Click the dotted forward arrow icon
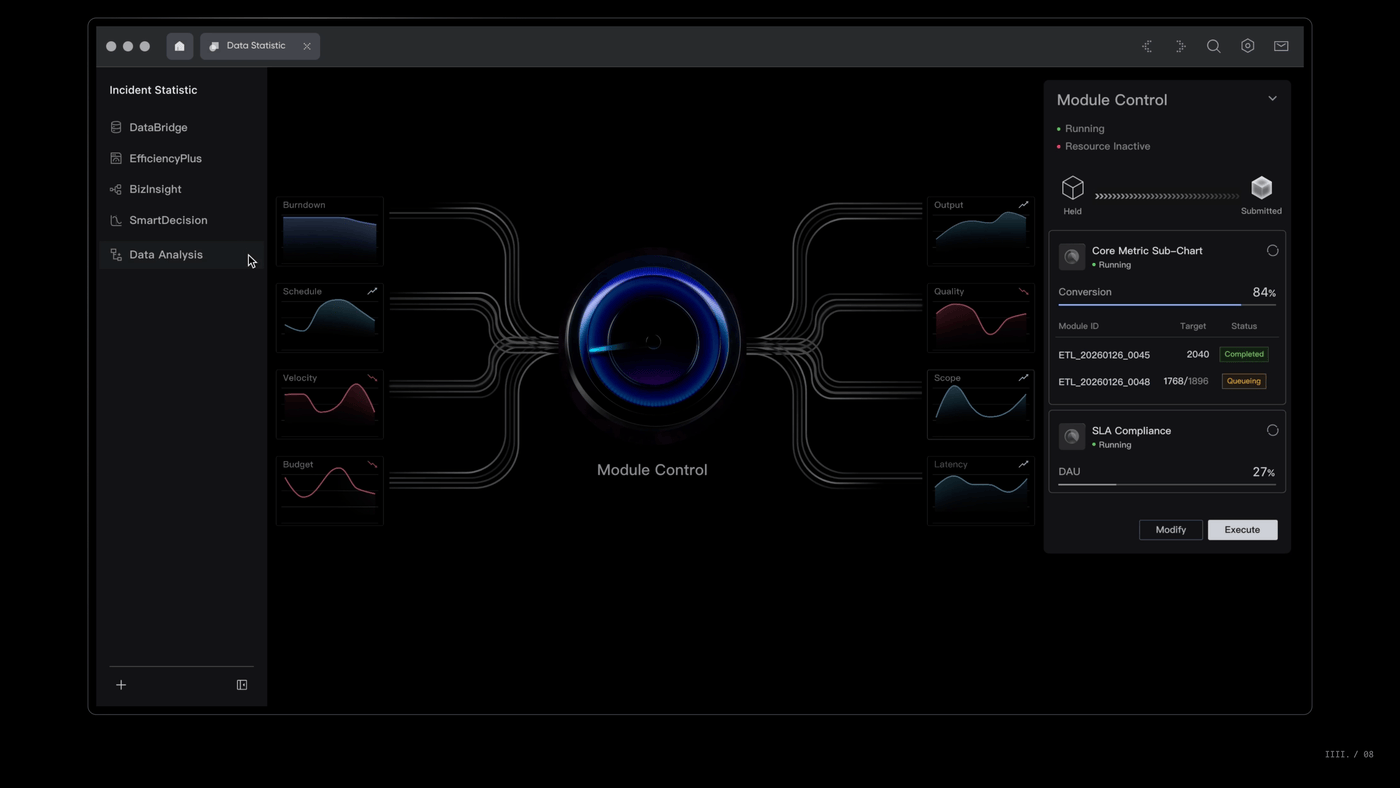Viewport: 1400px width, 788px height. [x=1181, y=46]
